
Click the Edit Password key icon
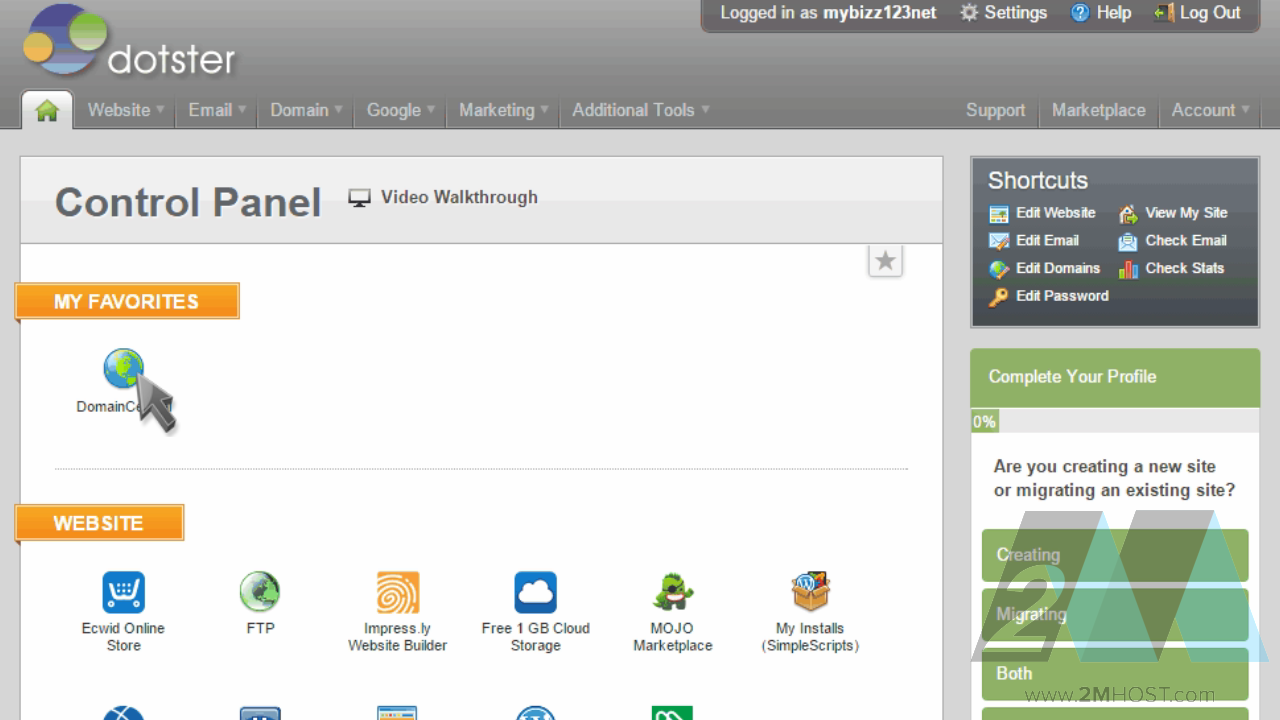tap(999, 297)
